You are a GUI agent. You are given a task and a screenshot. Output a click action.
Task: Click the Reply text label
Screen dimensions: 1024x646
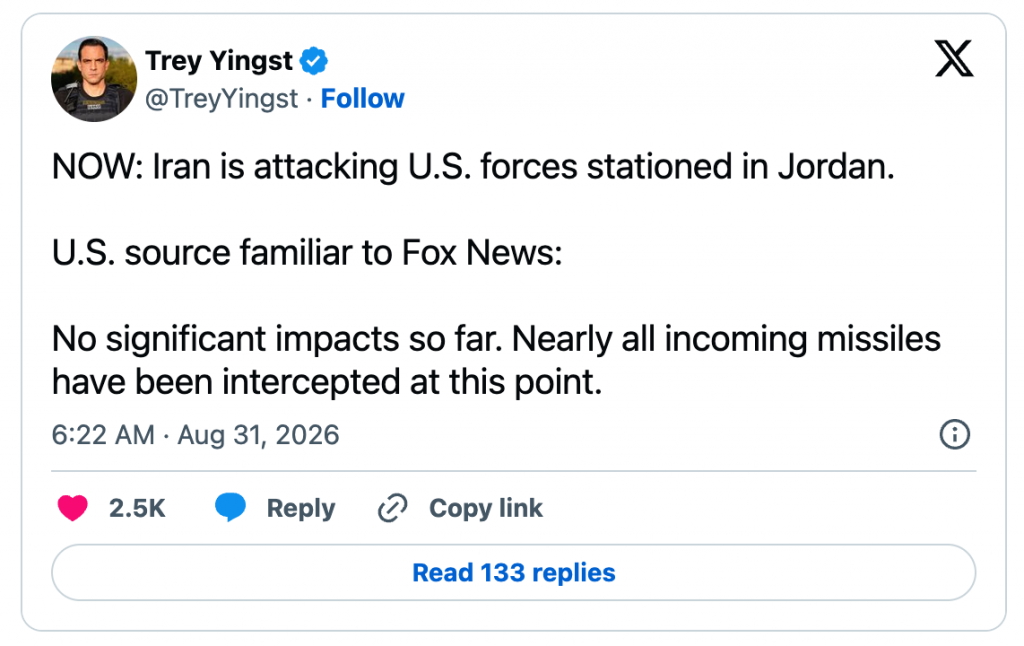tap(301, 508)
